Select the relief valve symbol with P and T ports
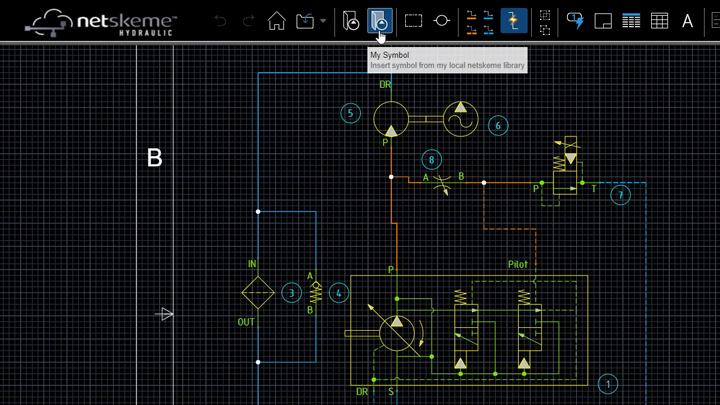The height and width of the screenshot is (405, 720). (566, 171)
